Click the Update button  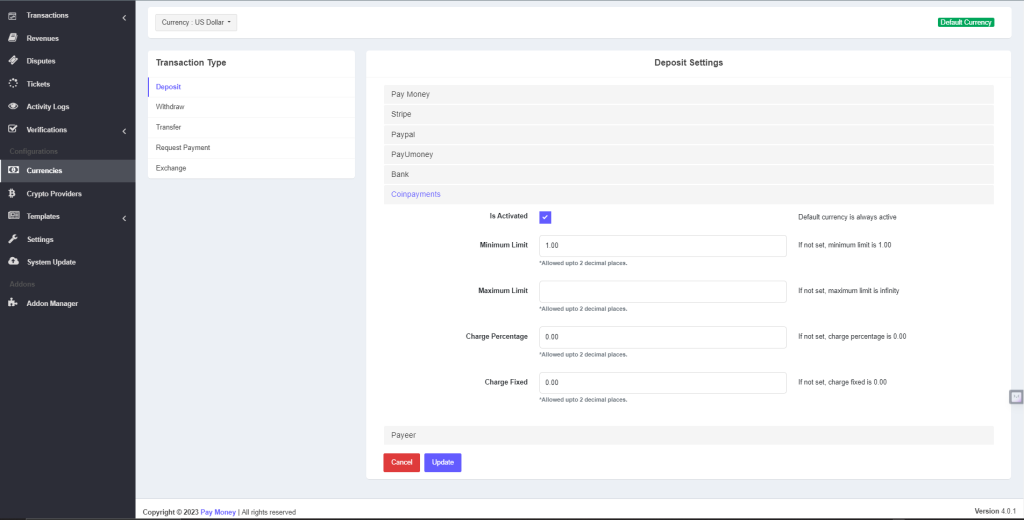point(442,462)
